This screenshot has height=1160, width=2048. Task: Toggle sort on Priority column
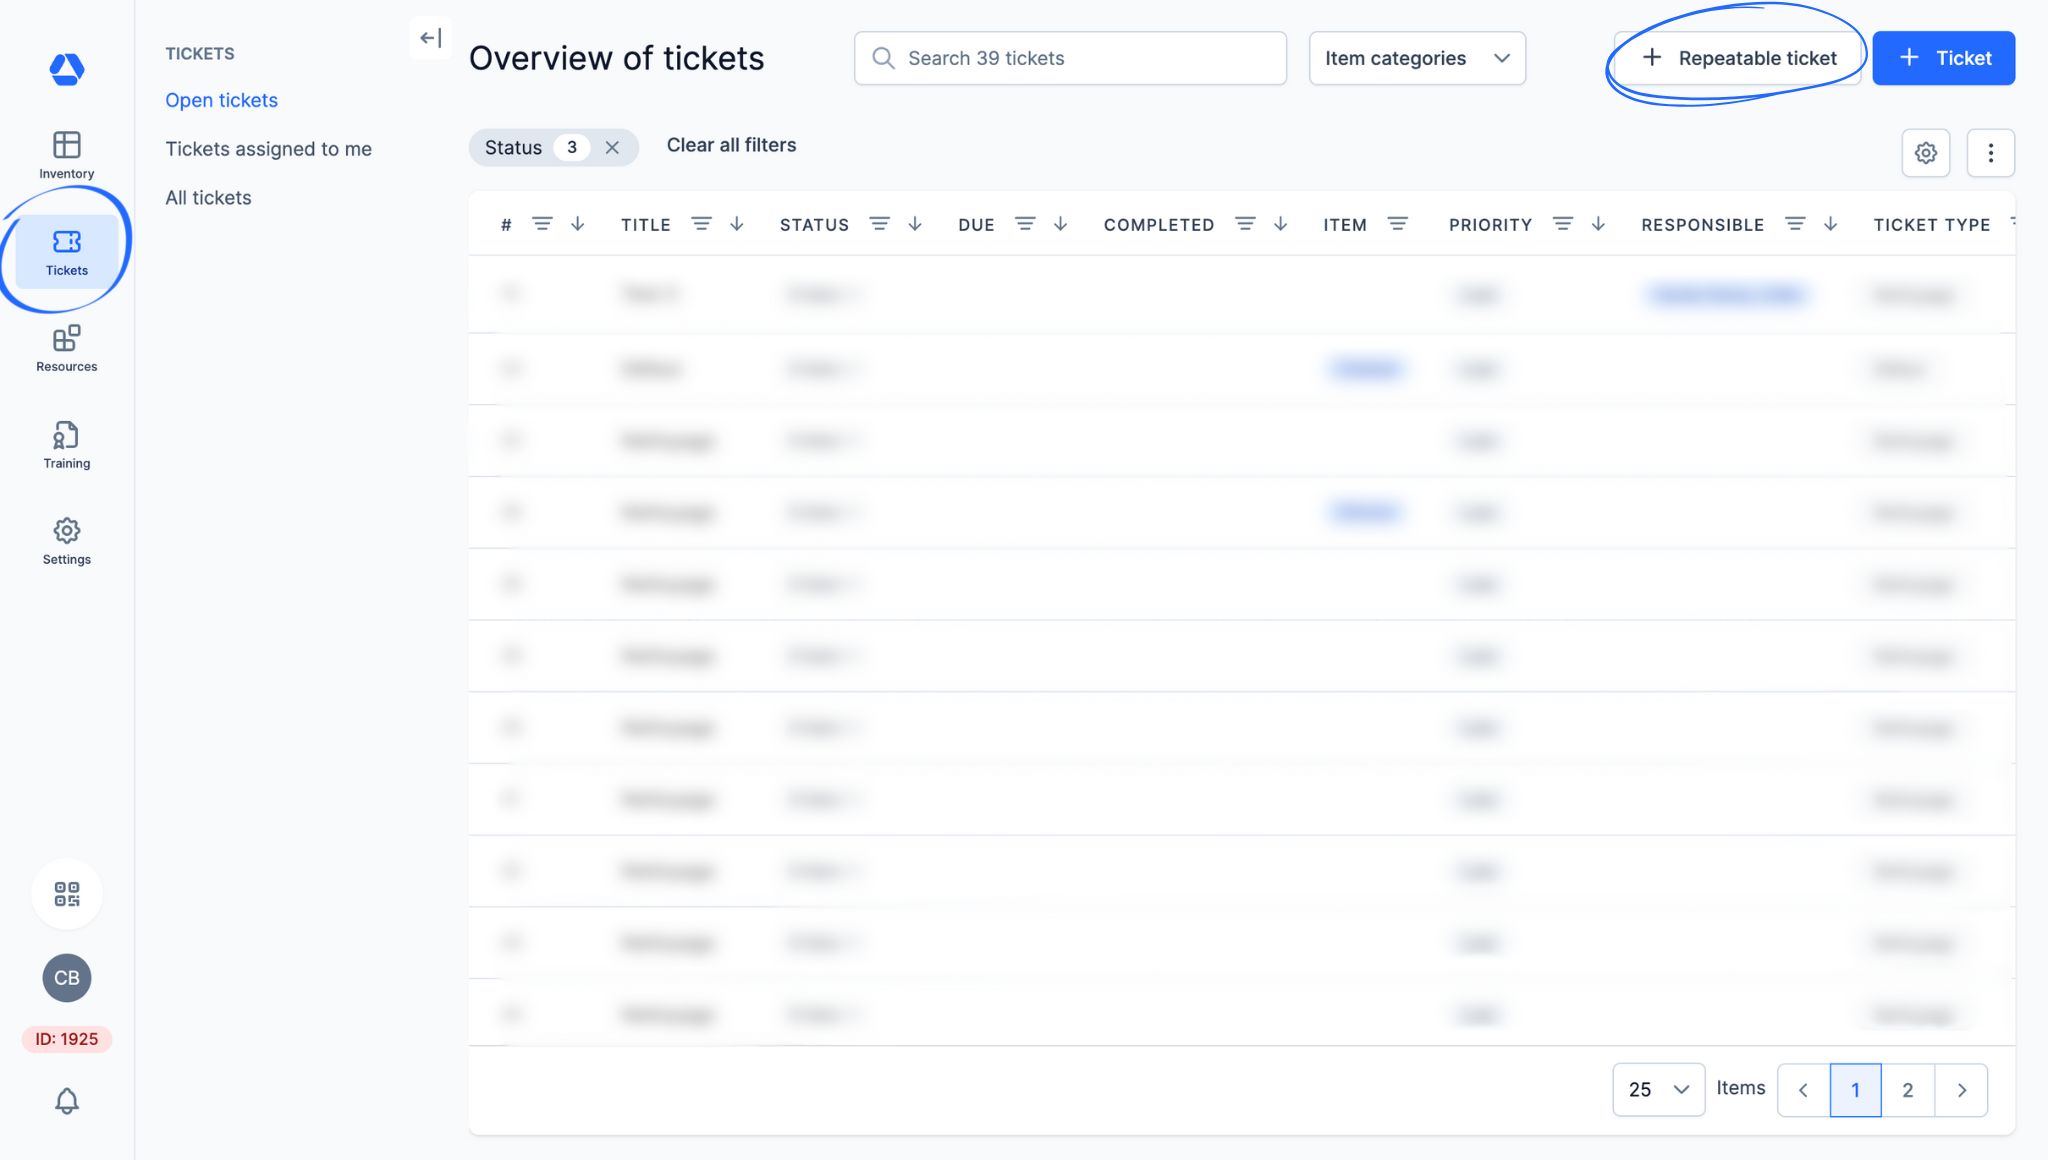pyautogui.click(x=1598, y=224)
